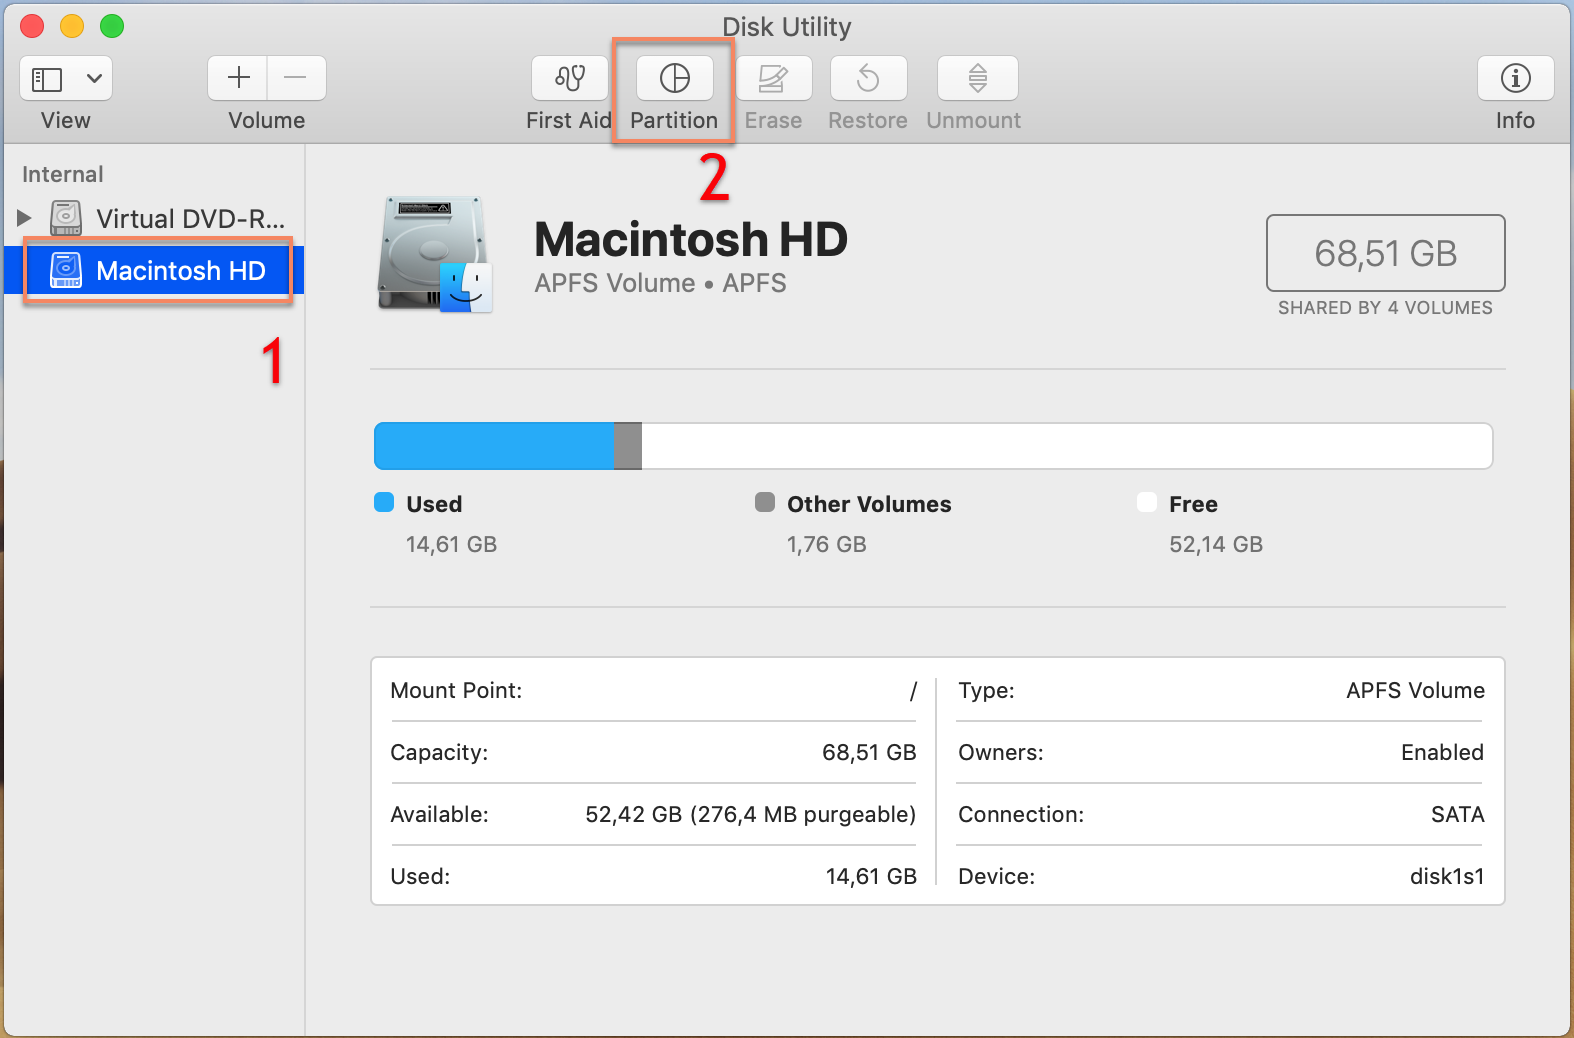Click the green zoom window button
Image resolution: width=1574 pixels, height=1038 pixels.
[112, 26]
